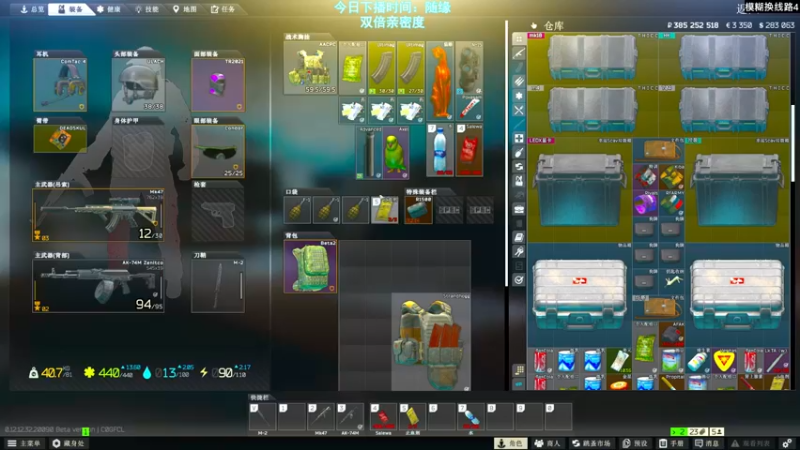Filter stash by ammo rounds icon
Screen dimensions: 800x450
[x=519, y=81]
